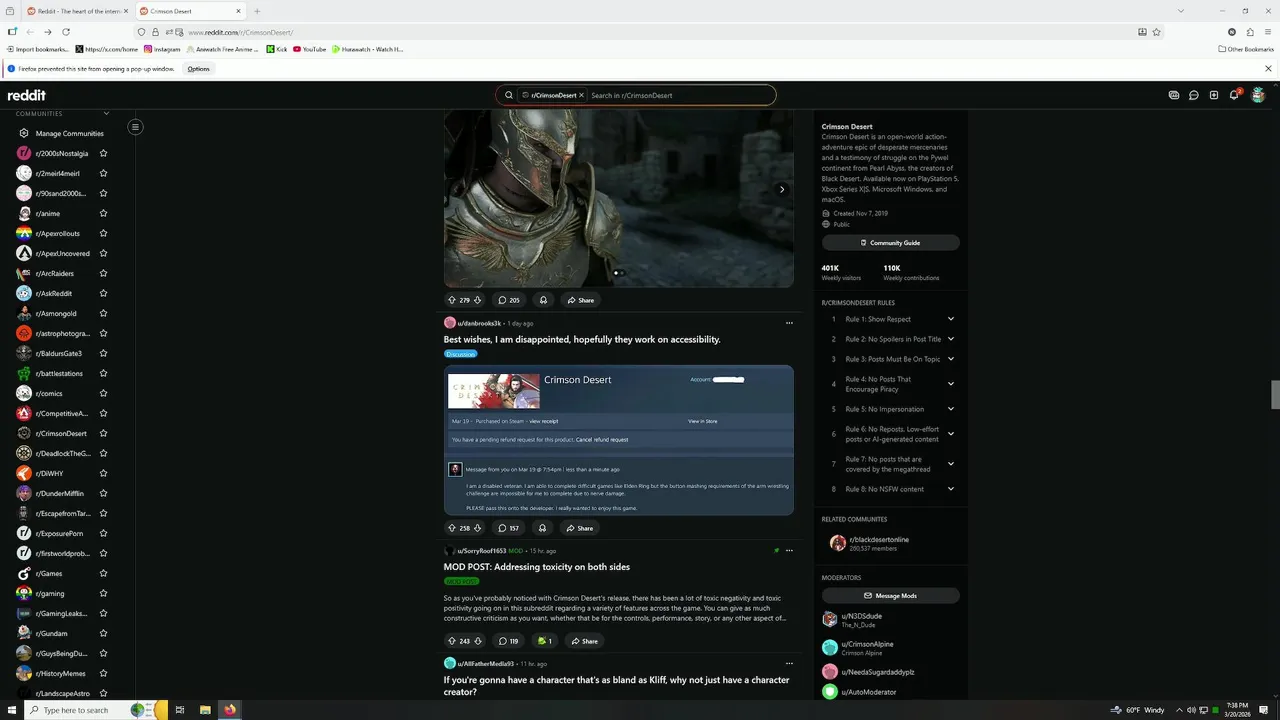This screenshot has height=720, width=1280.
Task: Favorite r/2000sNostalgia with star
Action: [x=103, y=153]
